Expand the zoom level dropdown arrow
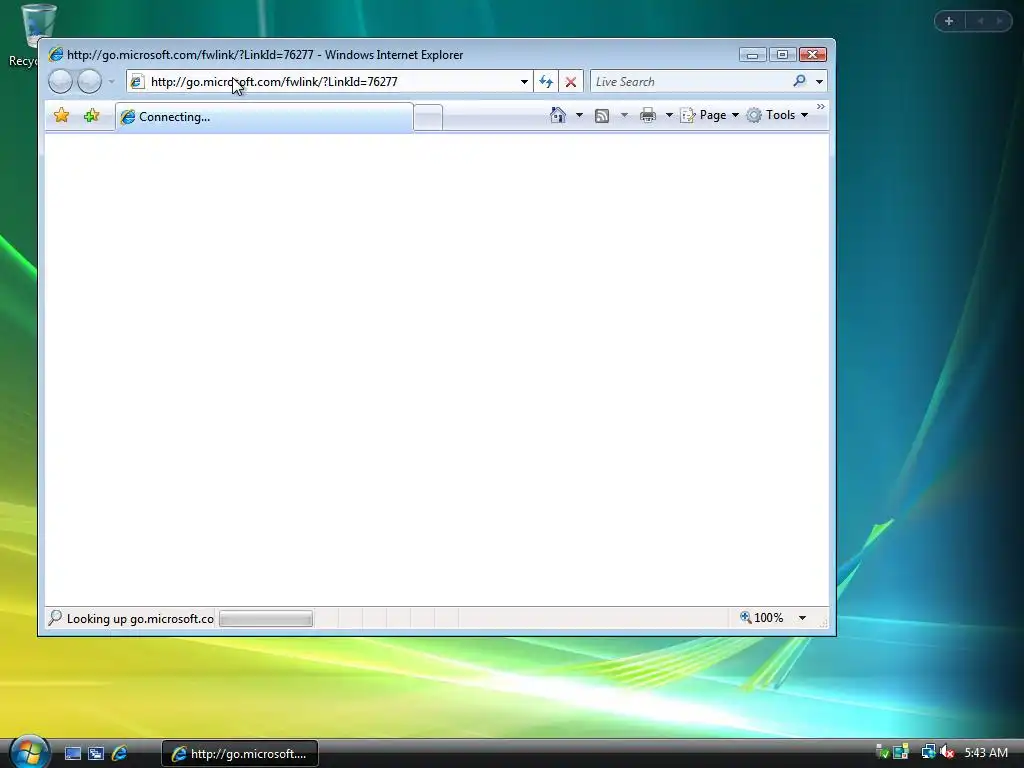The width and height of the screenshot is (1024, 768). (802, 618)
